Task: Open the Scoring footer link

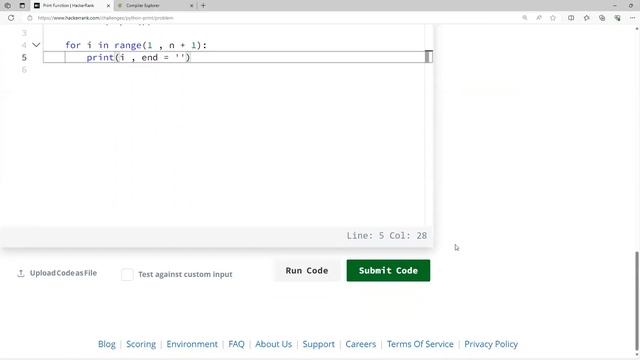Action: pos(141,344)
